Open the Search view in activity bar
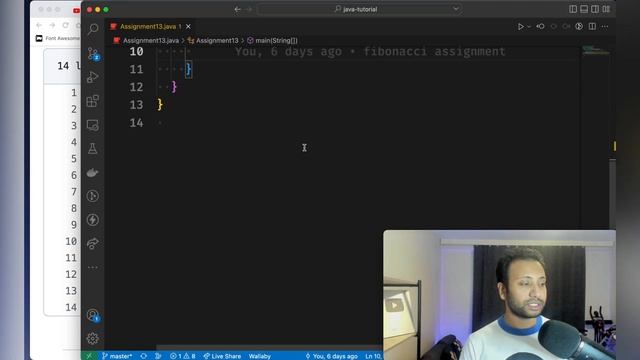640x360 pixels. coord(93,29)
